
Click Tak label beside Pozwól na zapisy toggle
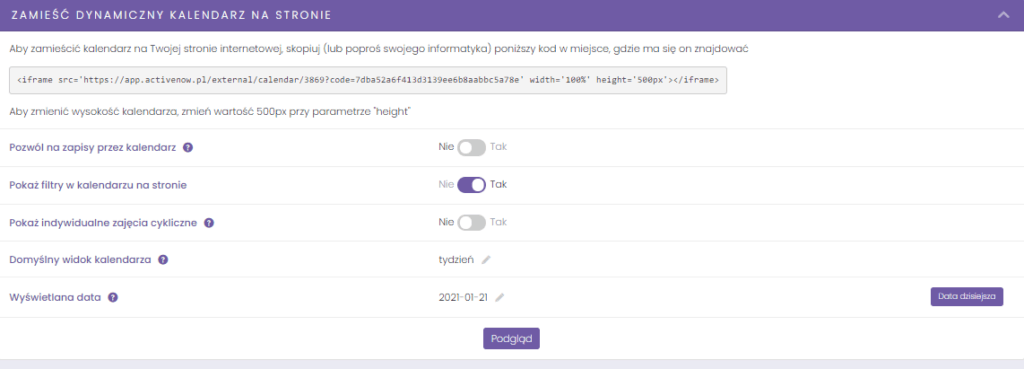(498, 147)
